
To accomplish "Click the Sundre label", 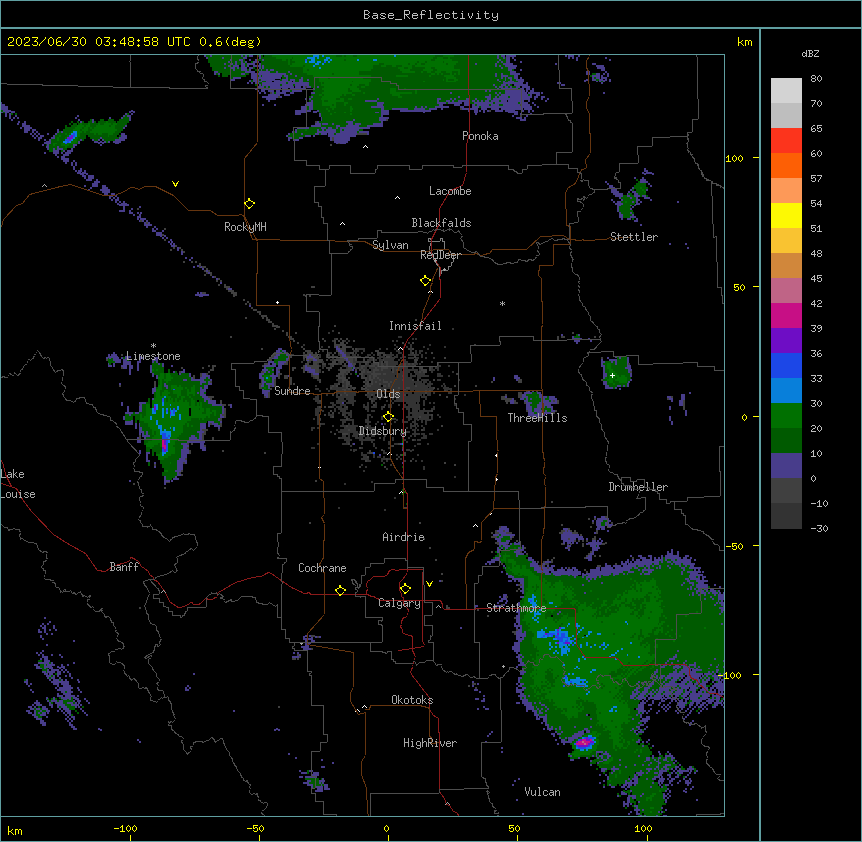I will tap(292, 391).
